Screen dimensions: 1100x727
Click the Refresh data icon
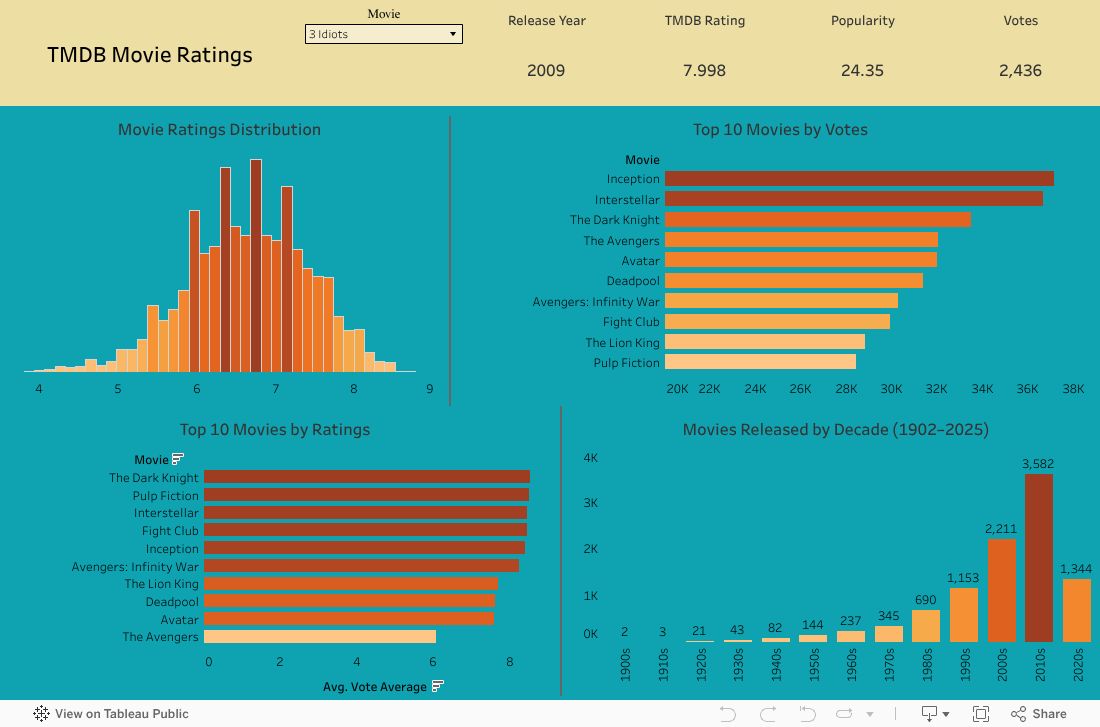tap(846, 714)
